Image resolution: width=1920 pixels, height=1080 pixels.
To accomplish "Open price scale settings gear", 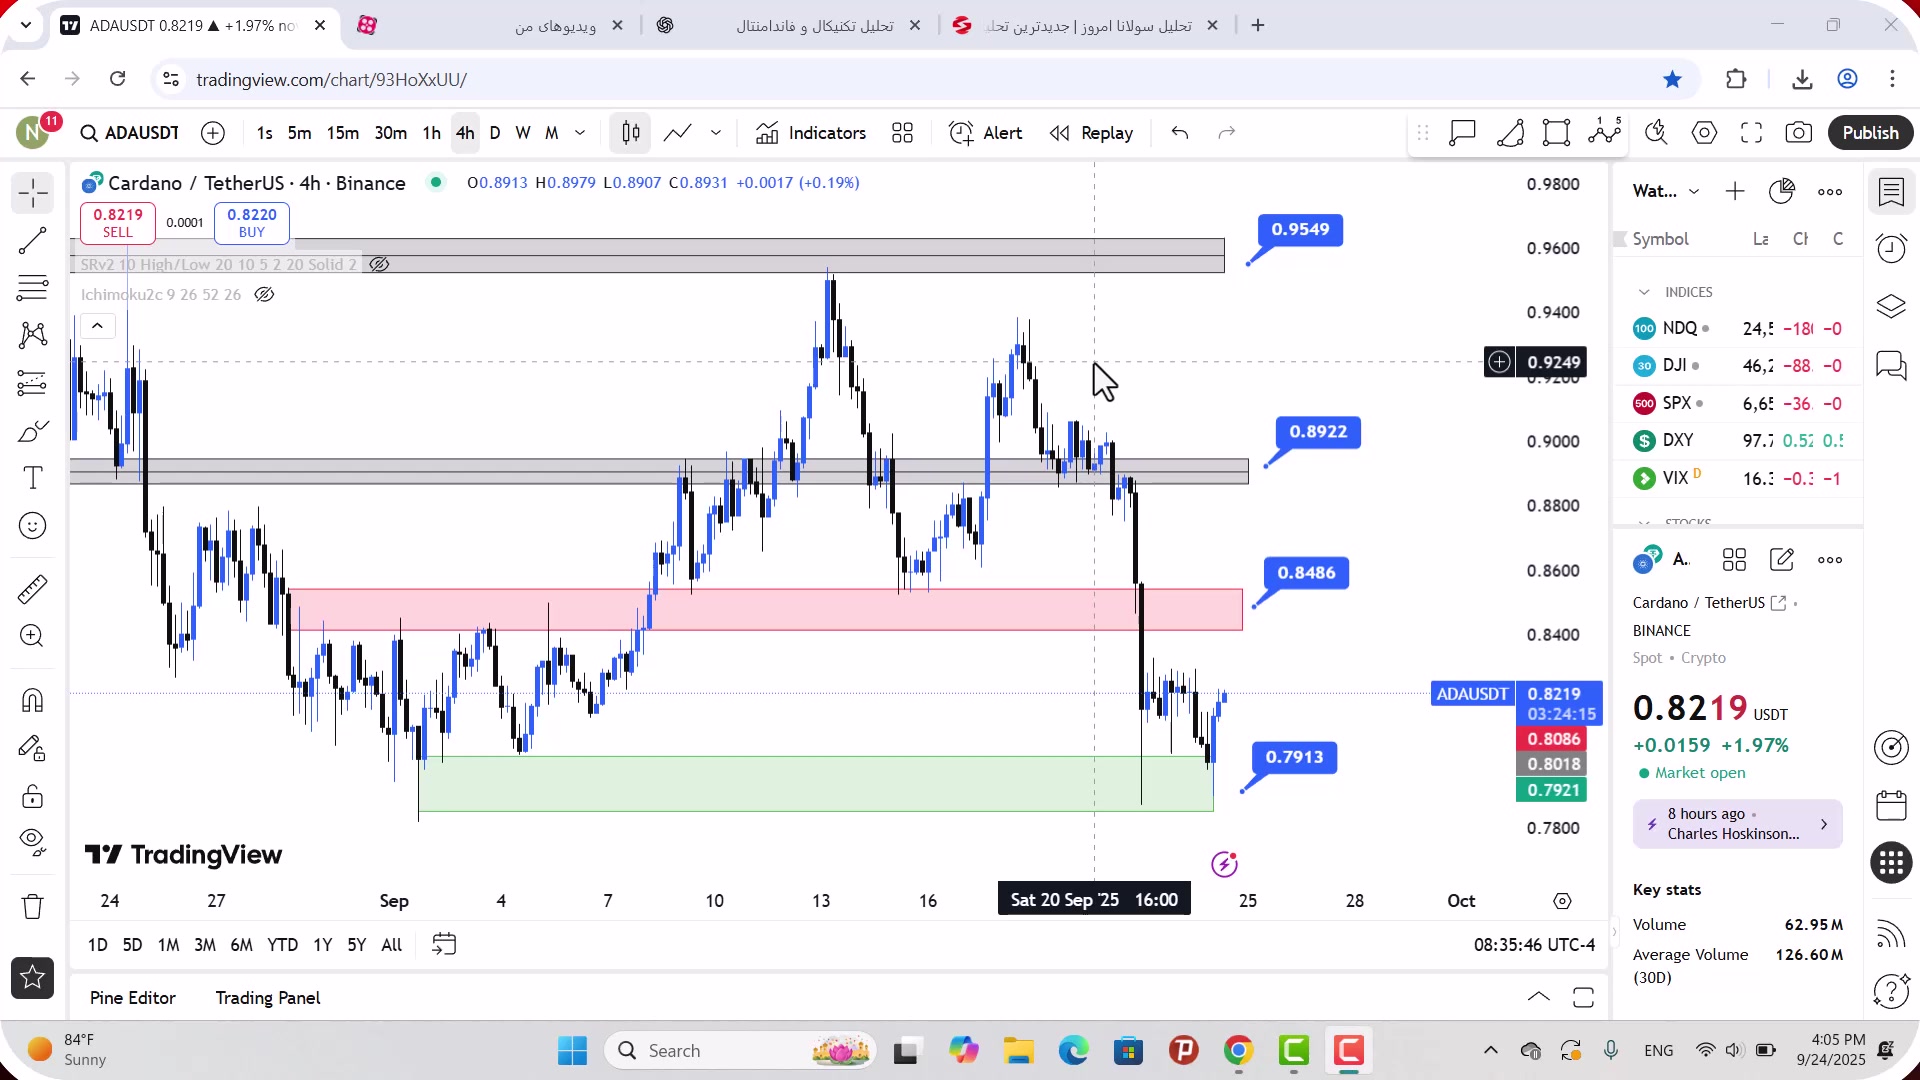I will tap(1562, 901).
